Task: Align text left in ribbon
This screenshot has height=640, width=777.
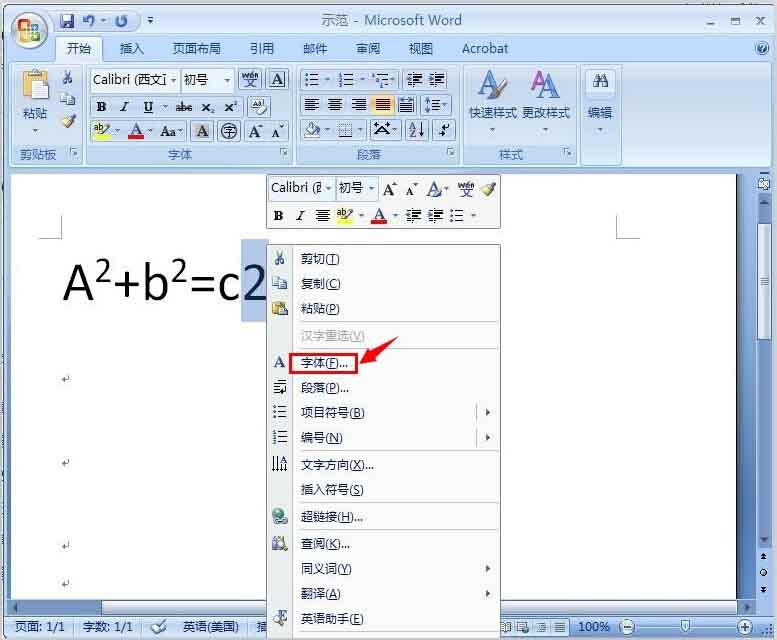Action: click(311, 105)
